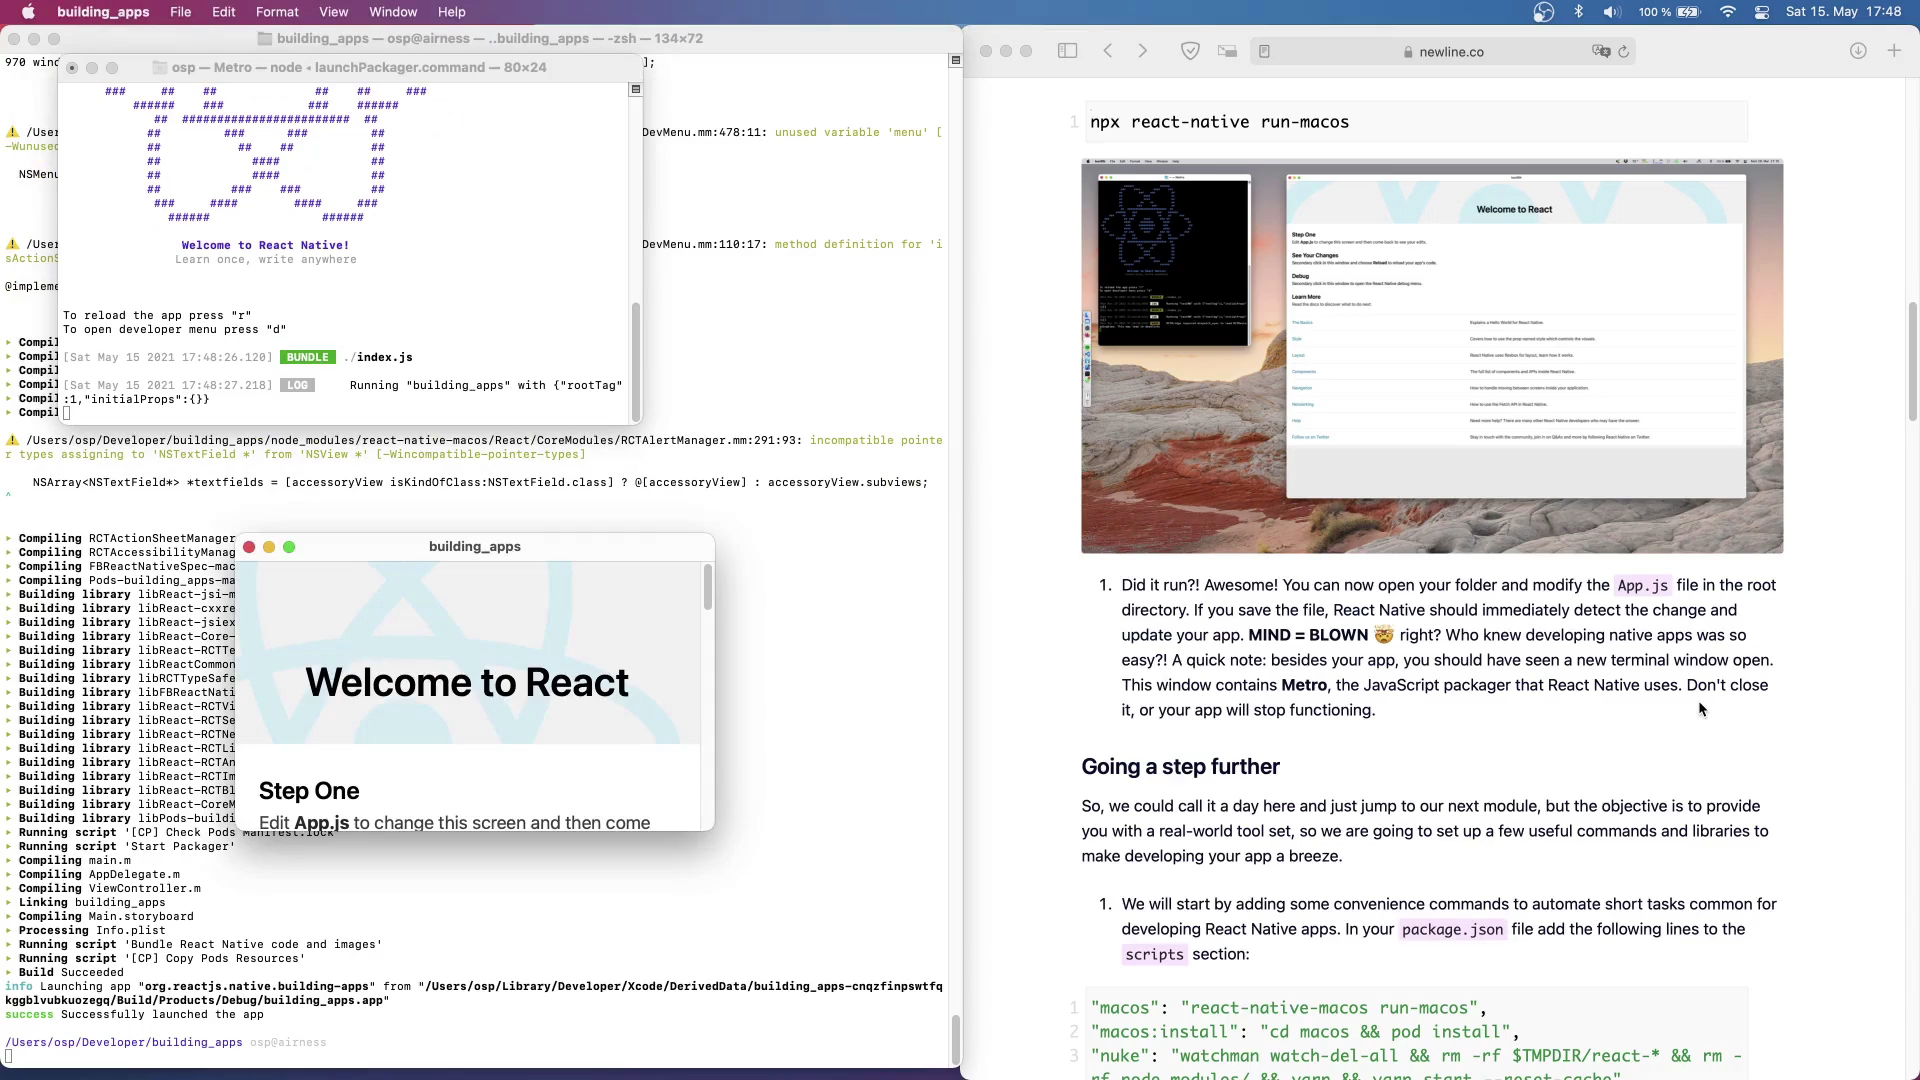Click the npx react-native run-macos code line
This screenshot has width=1920, height=1080.
[x=1219, y=122]
